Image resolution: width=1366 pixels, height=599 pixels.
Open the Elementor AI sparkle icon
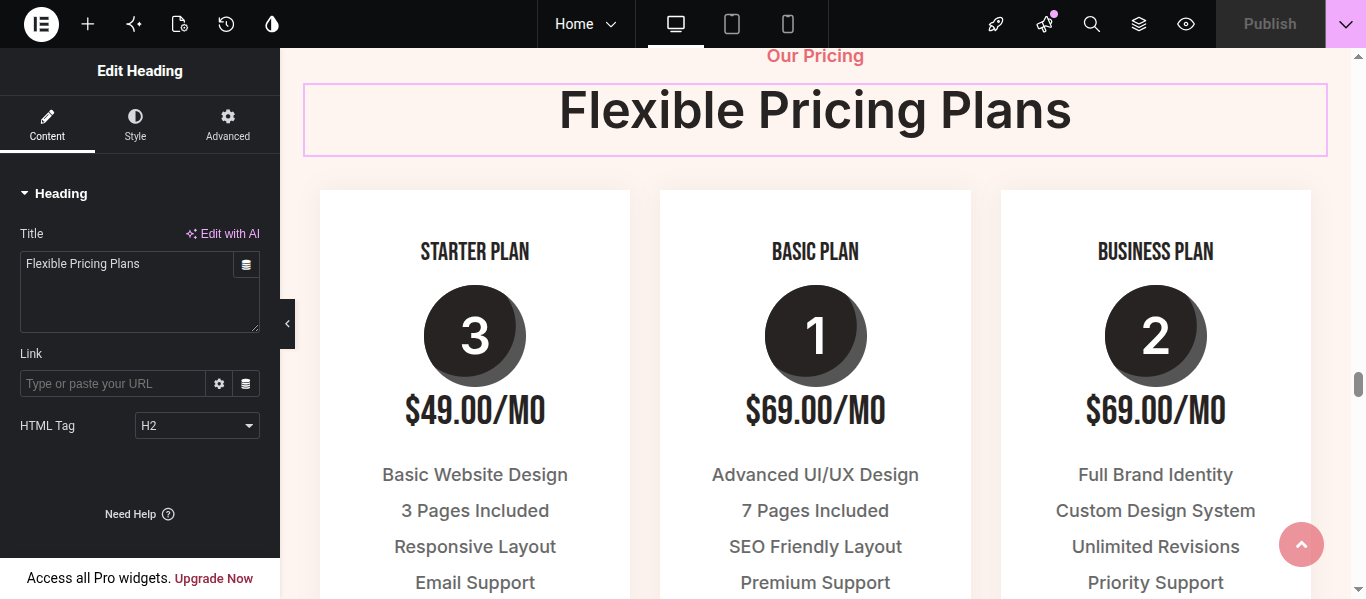(134, 24)
